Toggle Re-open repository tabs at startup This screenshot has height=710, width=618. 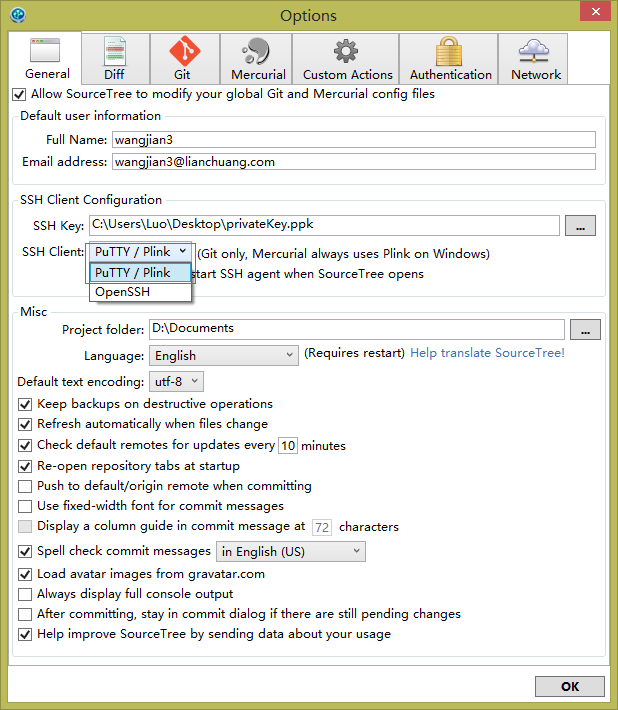[25, 466]
